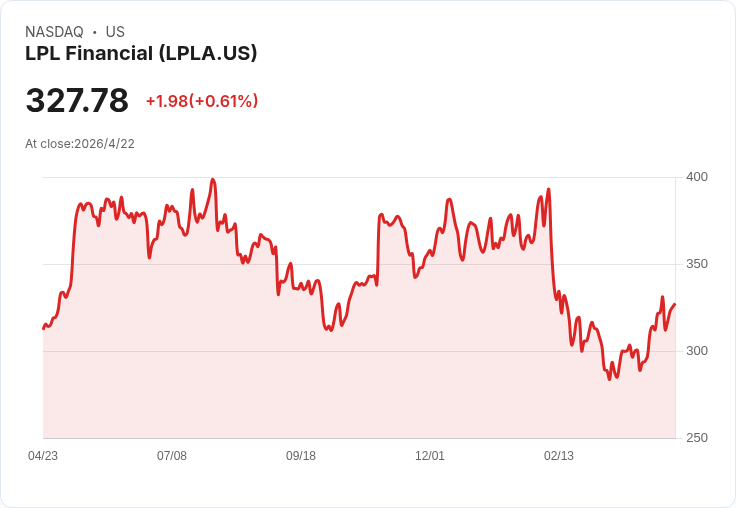Click the 300 y-axis price label

pyautogui.click(x=697, y=351)
